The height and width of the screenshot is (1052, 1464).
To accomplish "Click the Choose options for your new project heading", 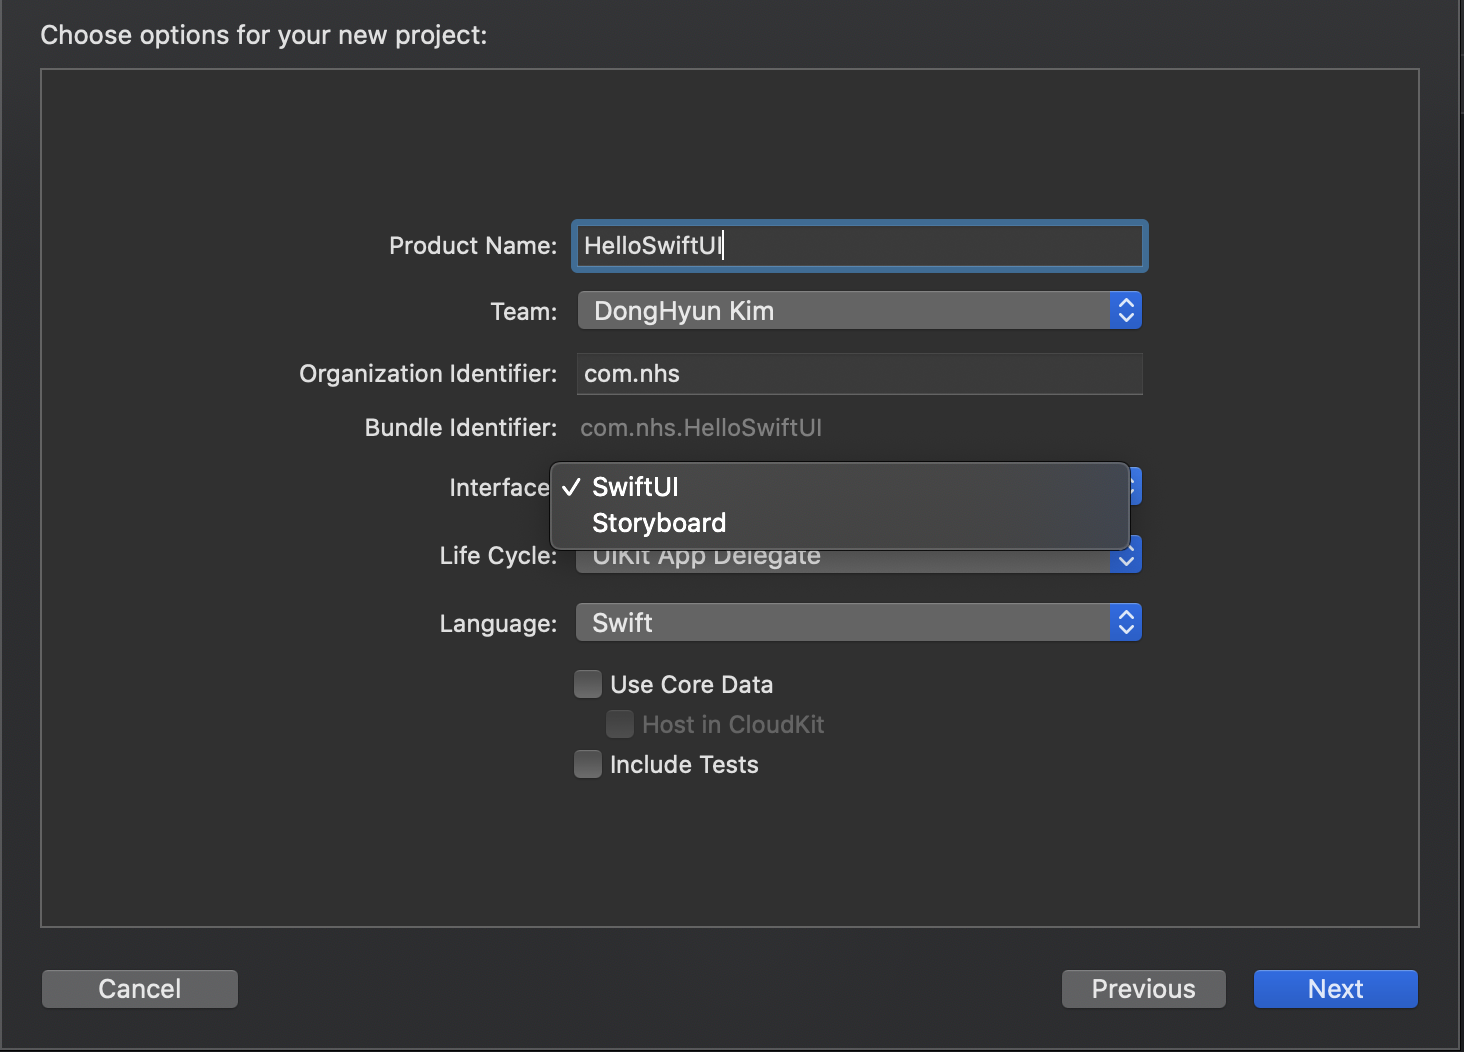I will 264,35.
